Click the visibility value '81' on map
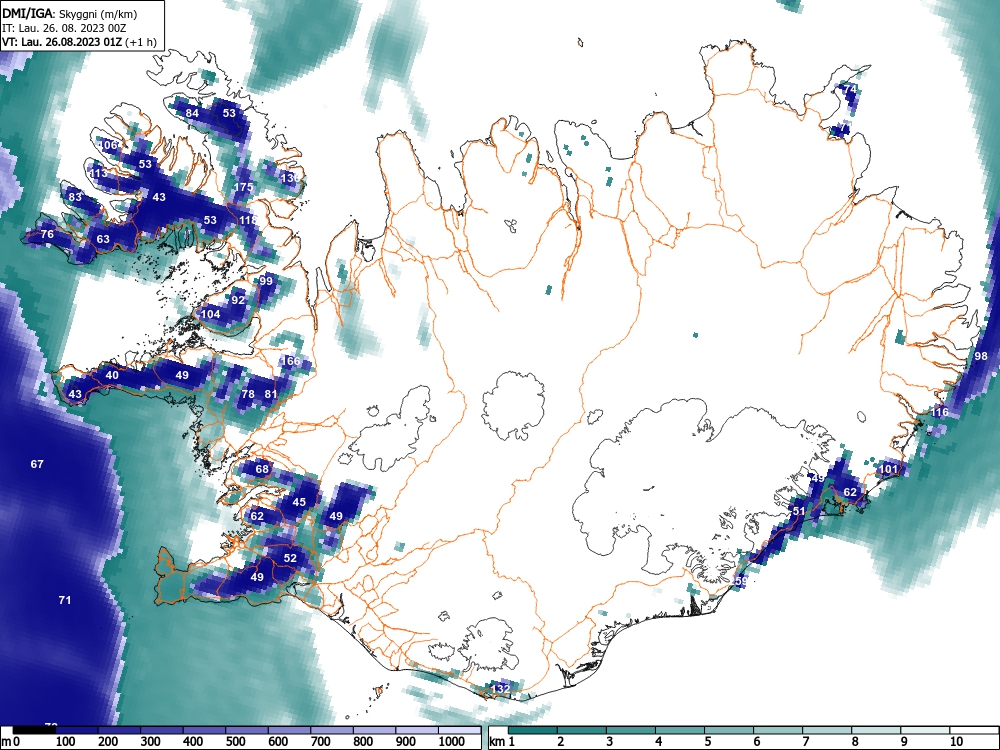The width and height of the screenshot is (1000, 750). tap(271, 394)
